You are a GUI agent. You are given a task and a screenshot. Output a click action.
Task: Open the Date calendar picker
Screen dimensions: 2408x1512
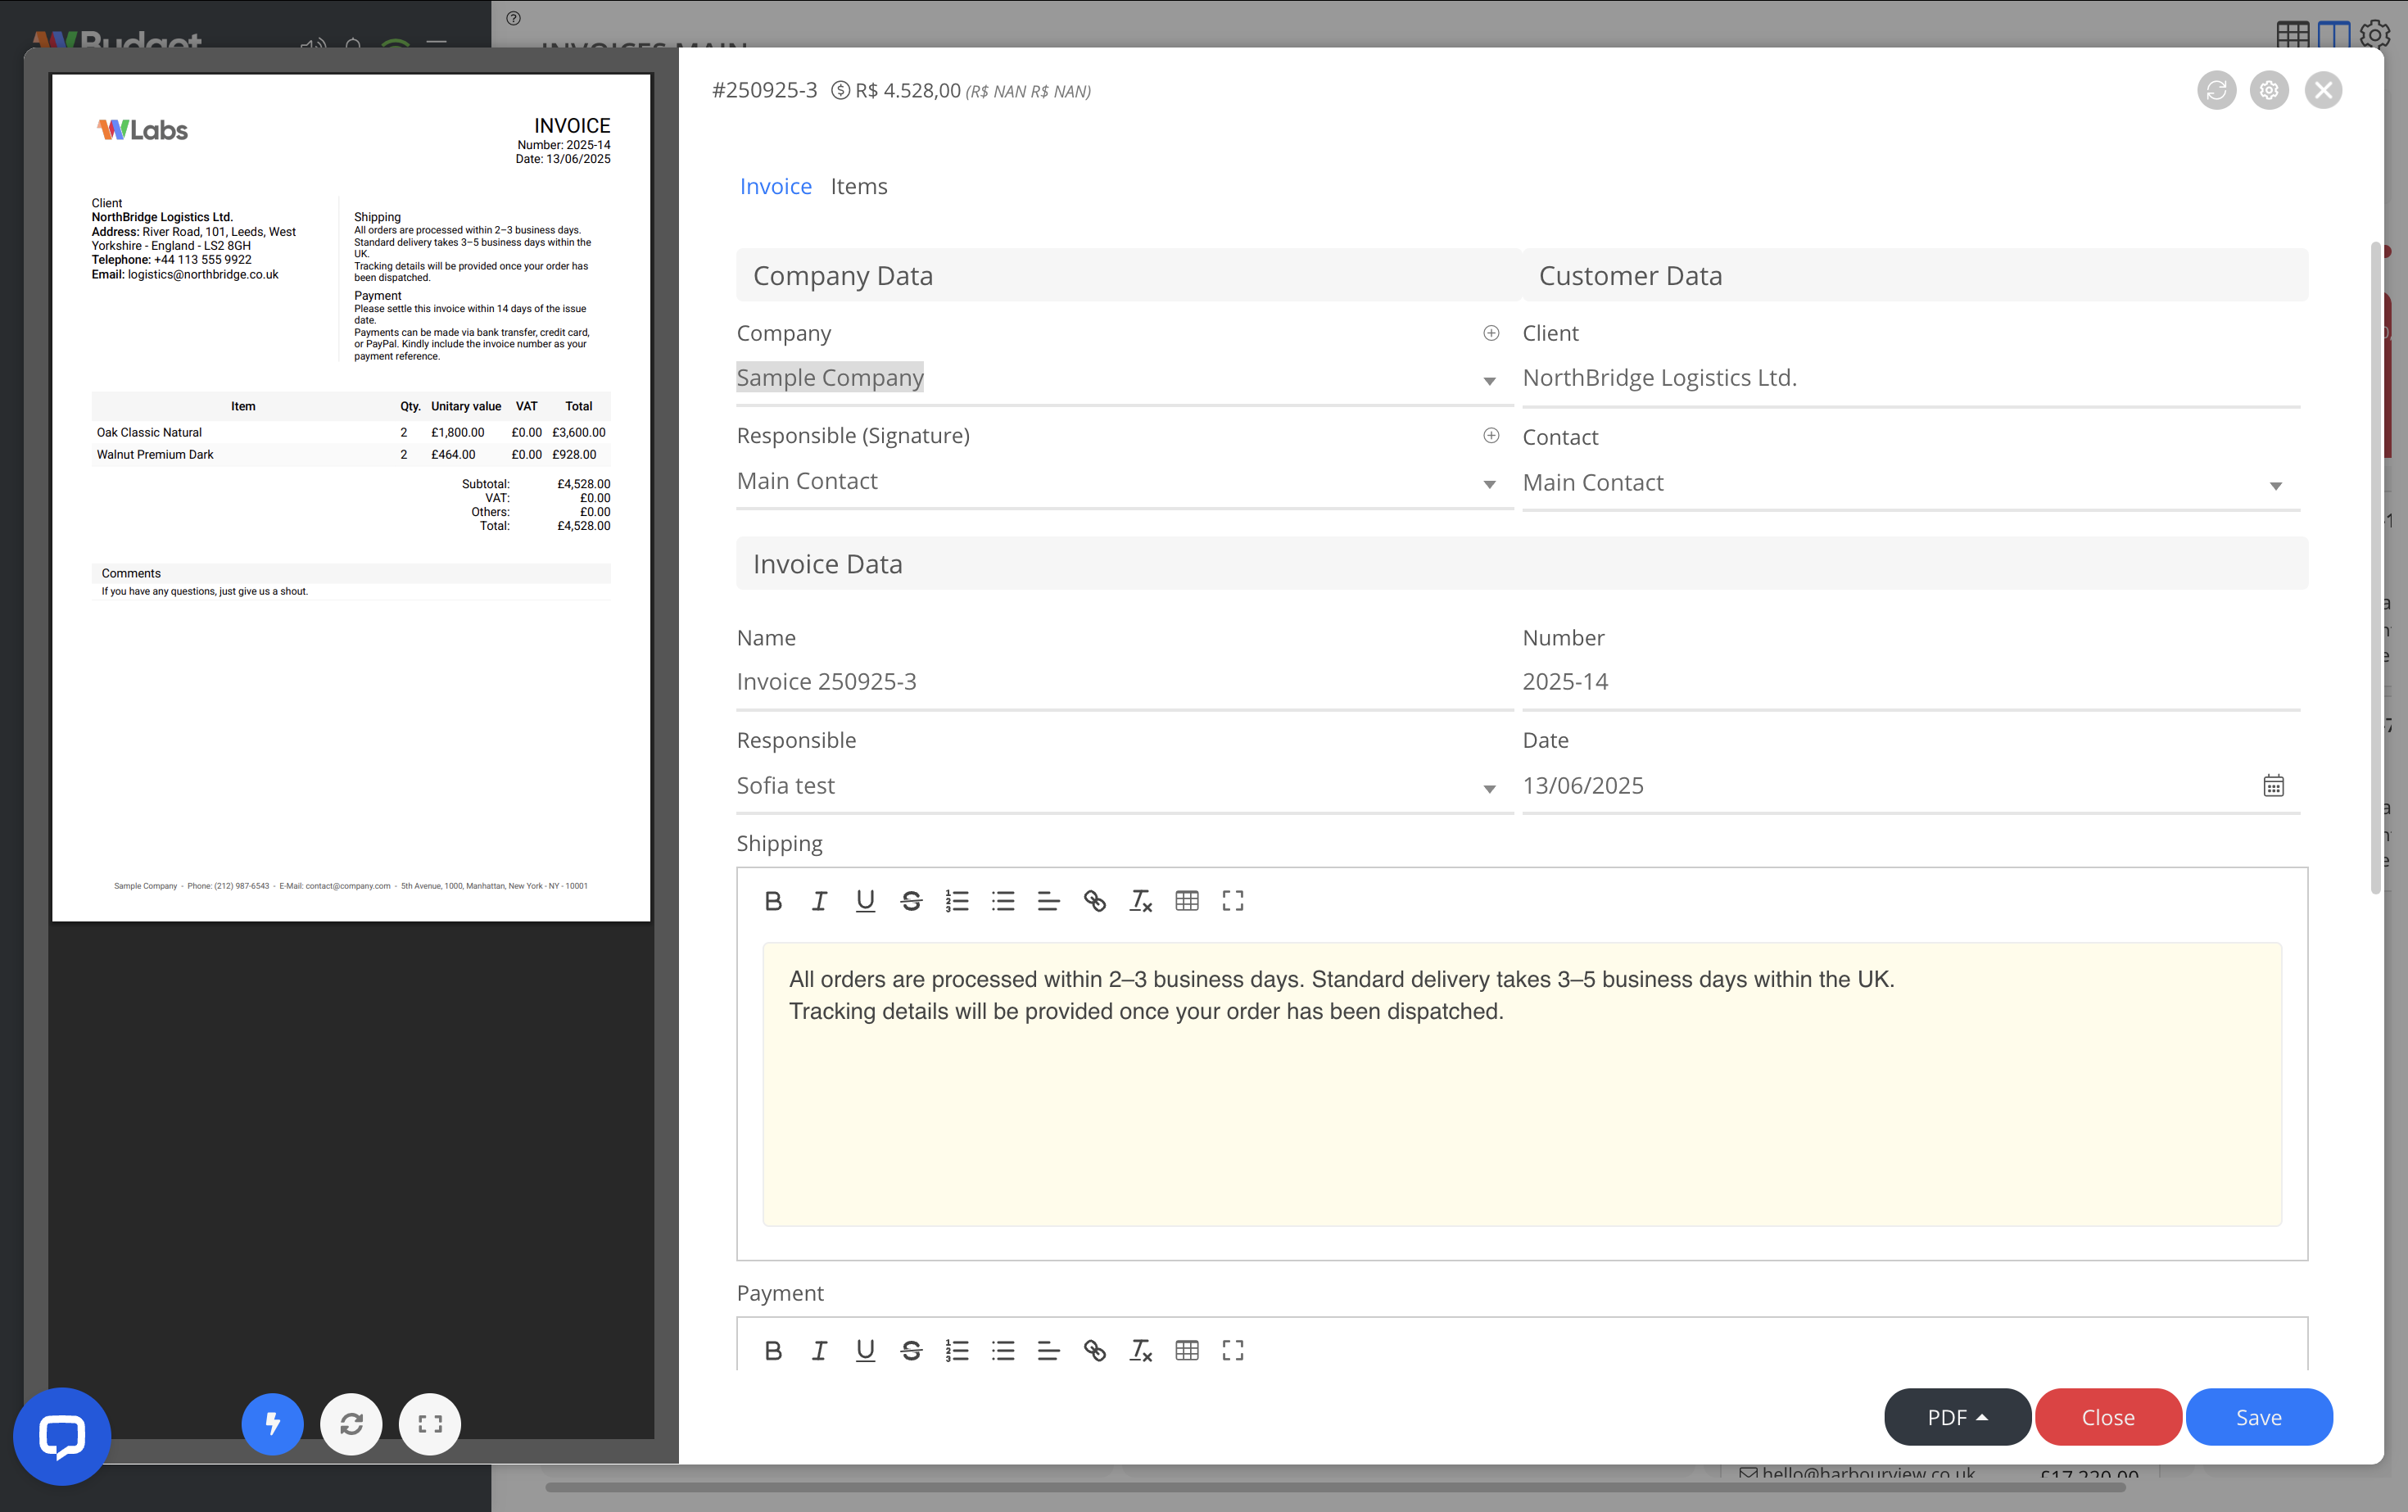click(x=2274, y=785)
